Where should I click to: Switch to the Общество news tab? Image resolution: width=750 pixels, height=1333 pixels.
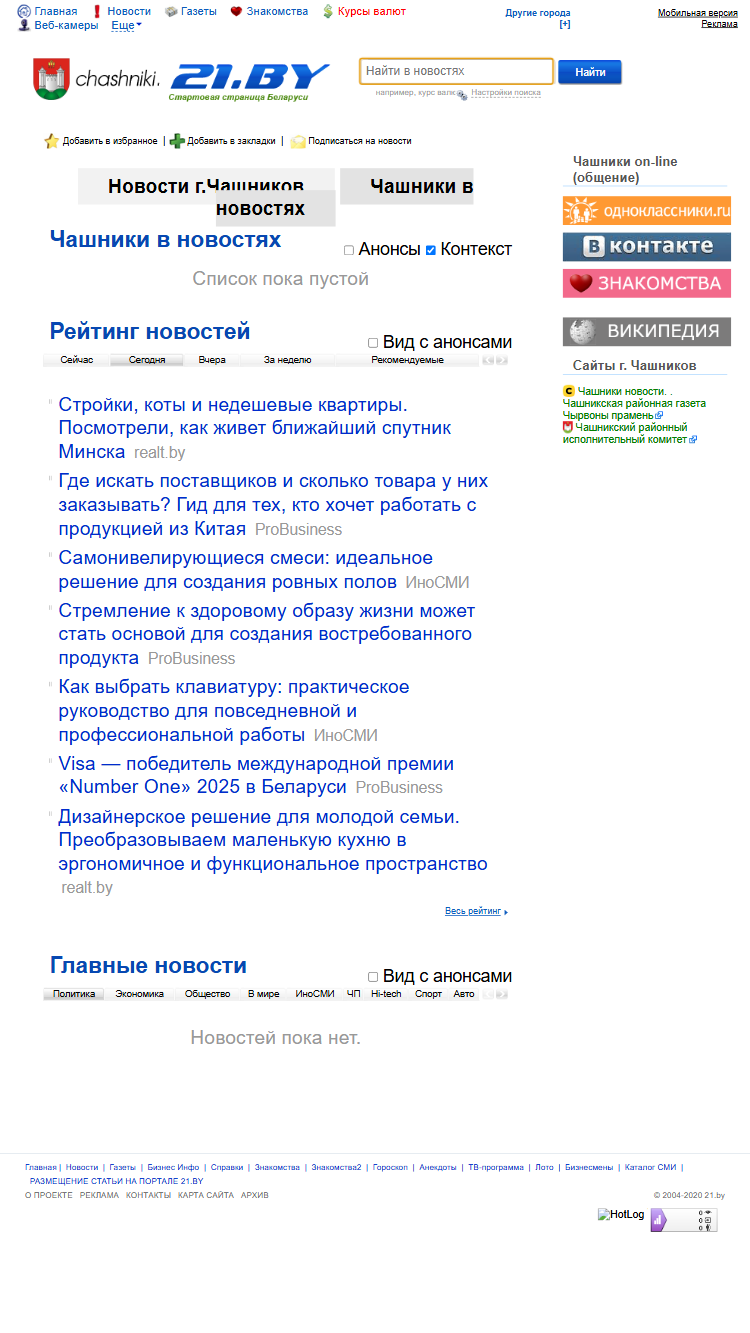(208, 994)
